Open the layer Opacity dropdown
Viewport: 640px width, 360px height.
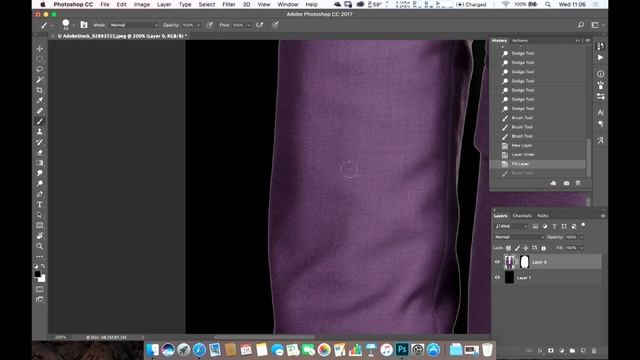[582, 237]
